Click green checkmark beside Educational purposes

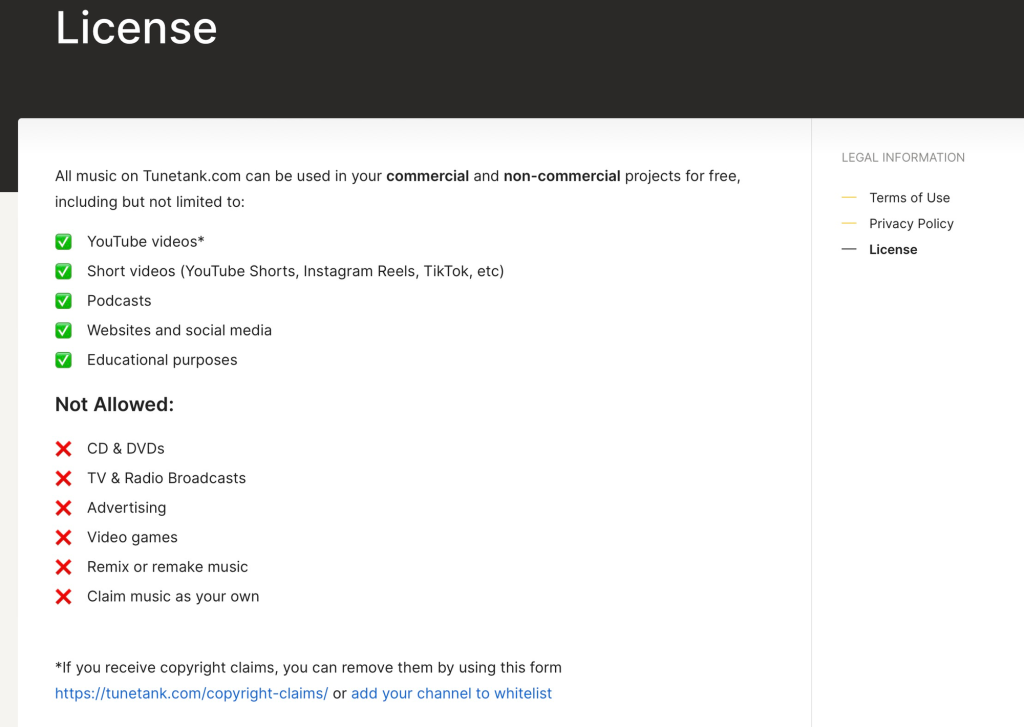coord(63,360)
